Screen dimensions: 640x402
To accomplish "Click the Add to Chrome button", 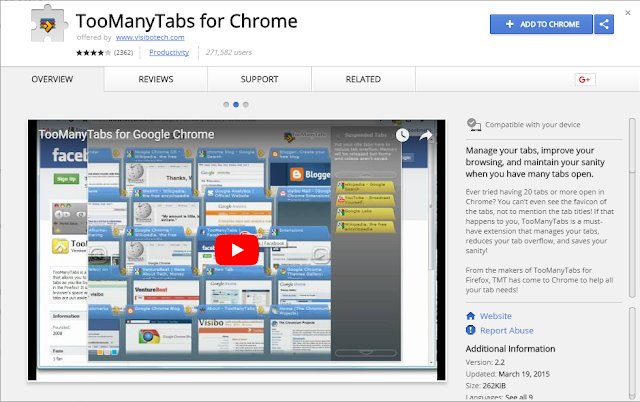I will tap(541, 24).
